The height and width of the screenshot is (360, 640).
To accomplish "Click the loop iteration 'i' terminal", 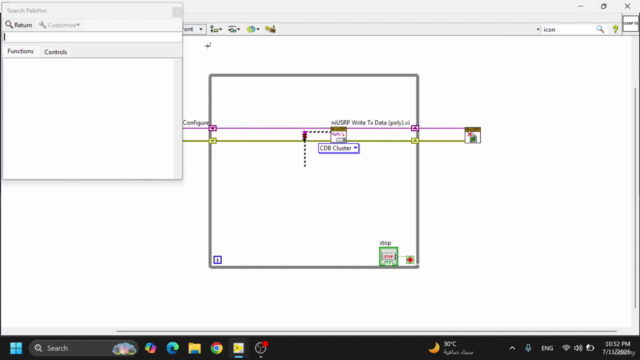I will tap(218, 260).
